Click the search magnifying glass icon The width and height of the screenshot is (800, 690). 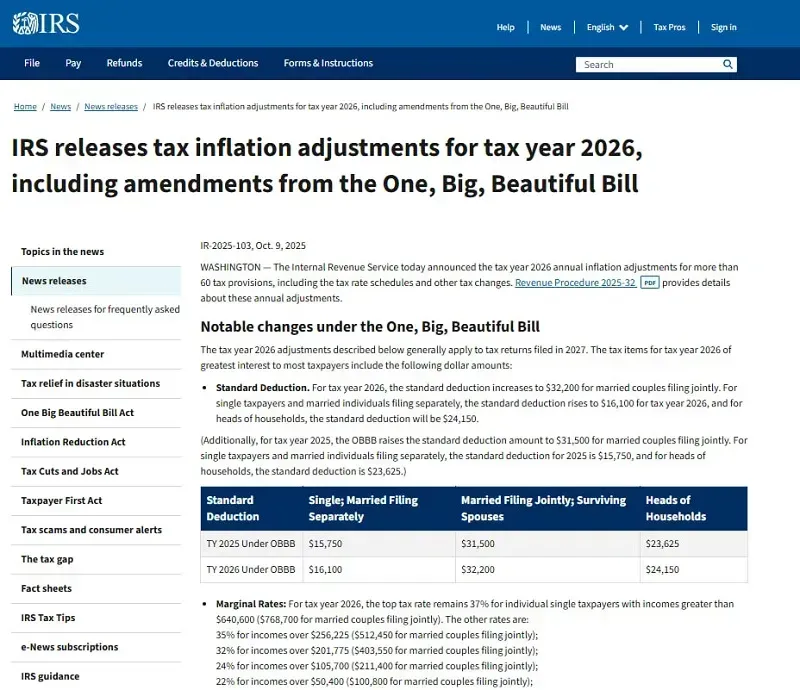728,64
